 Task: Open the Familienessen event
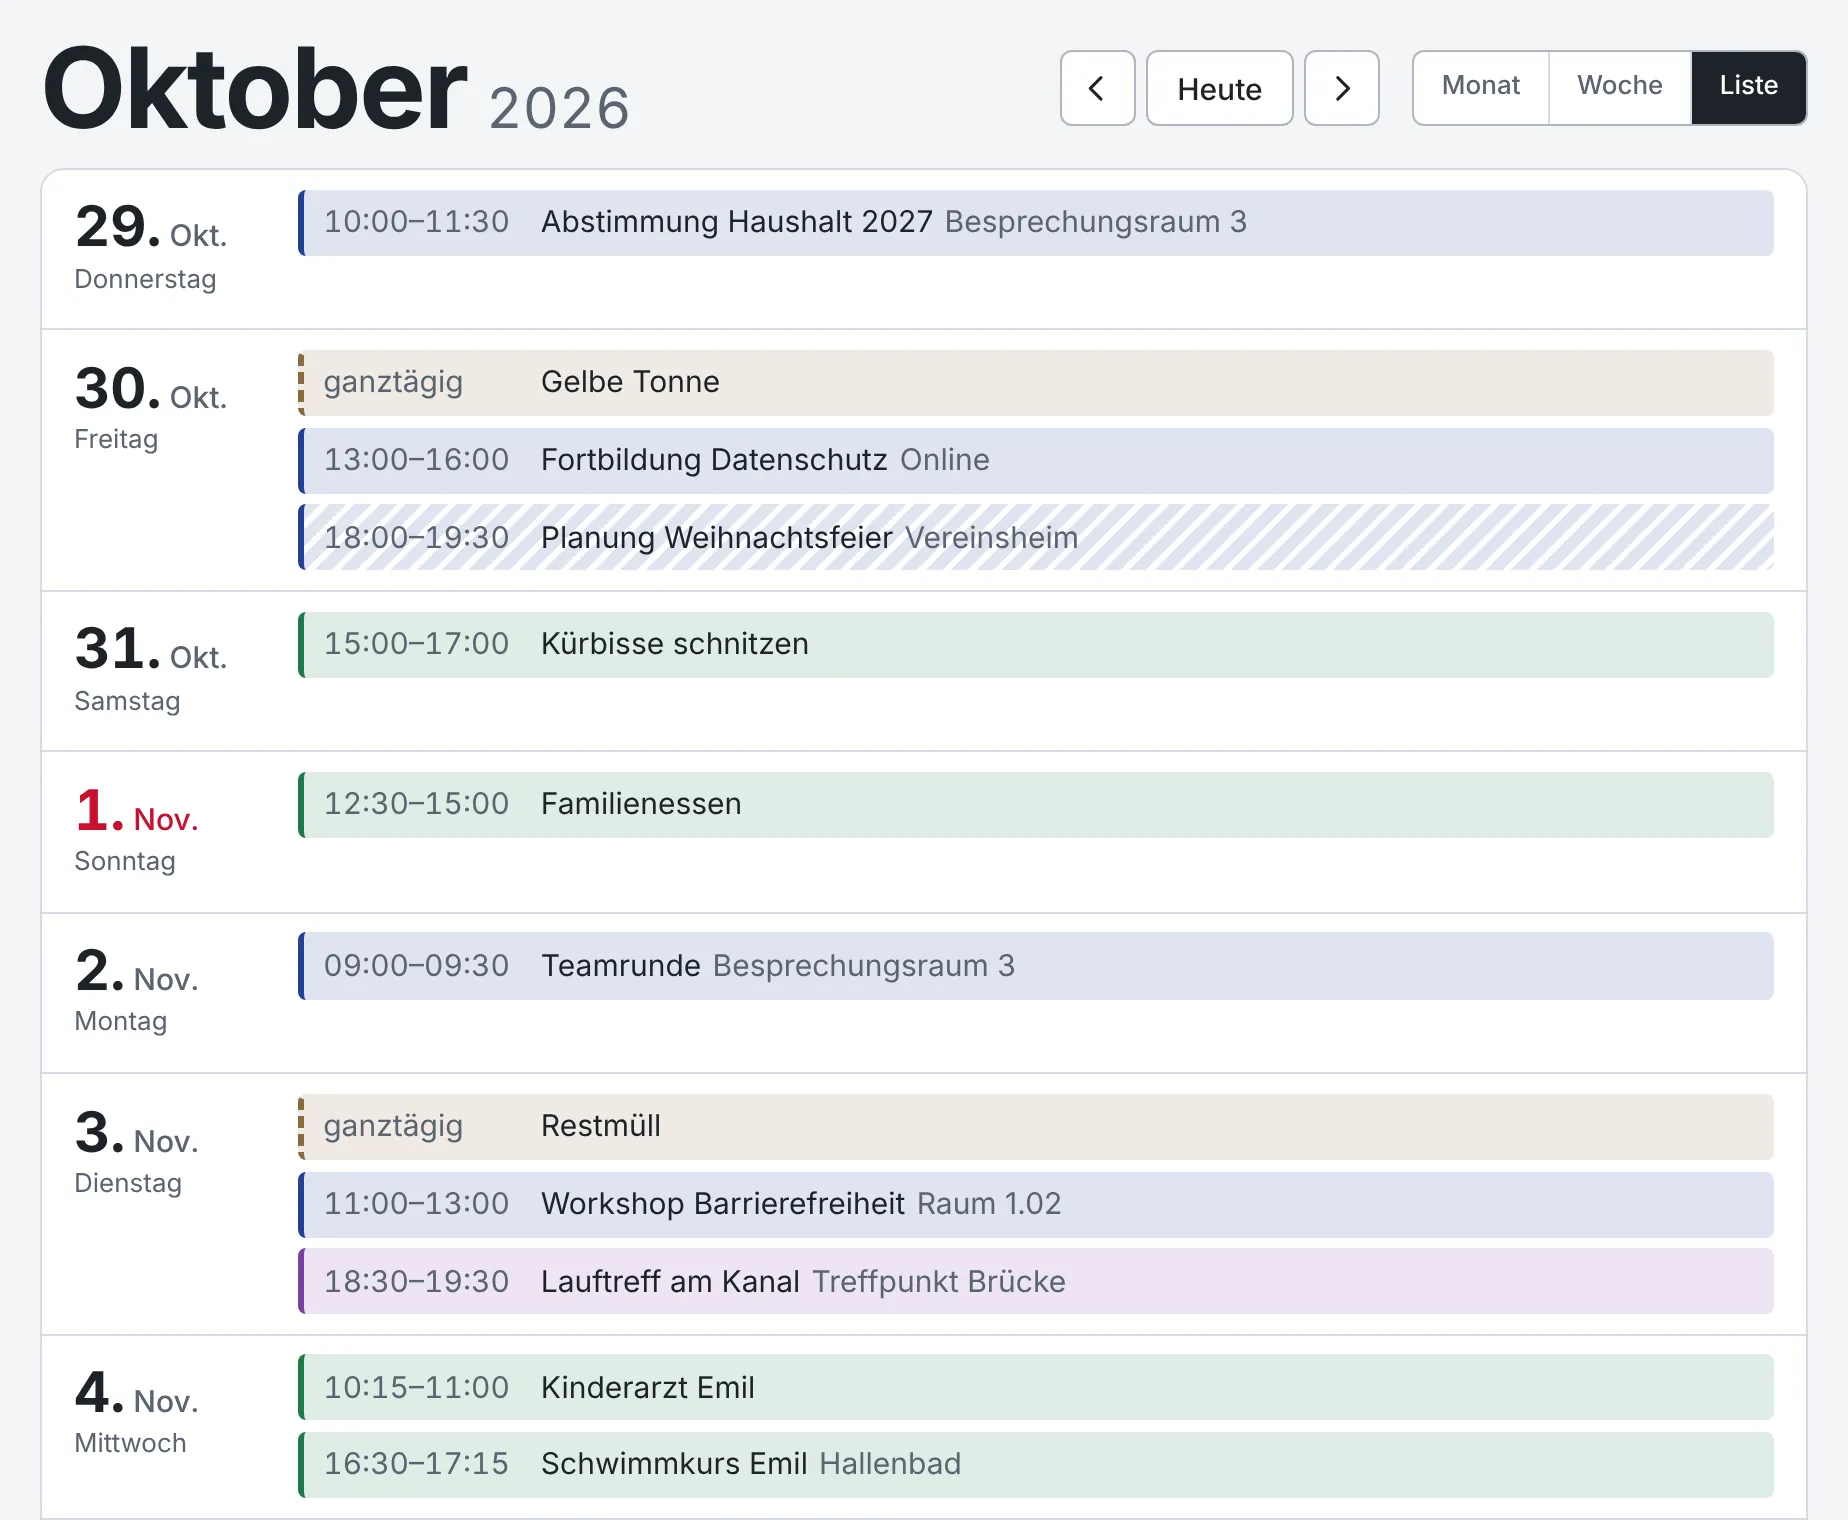click(x=1036, y=805)
